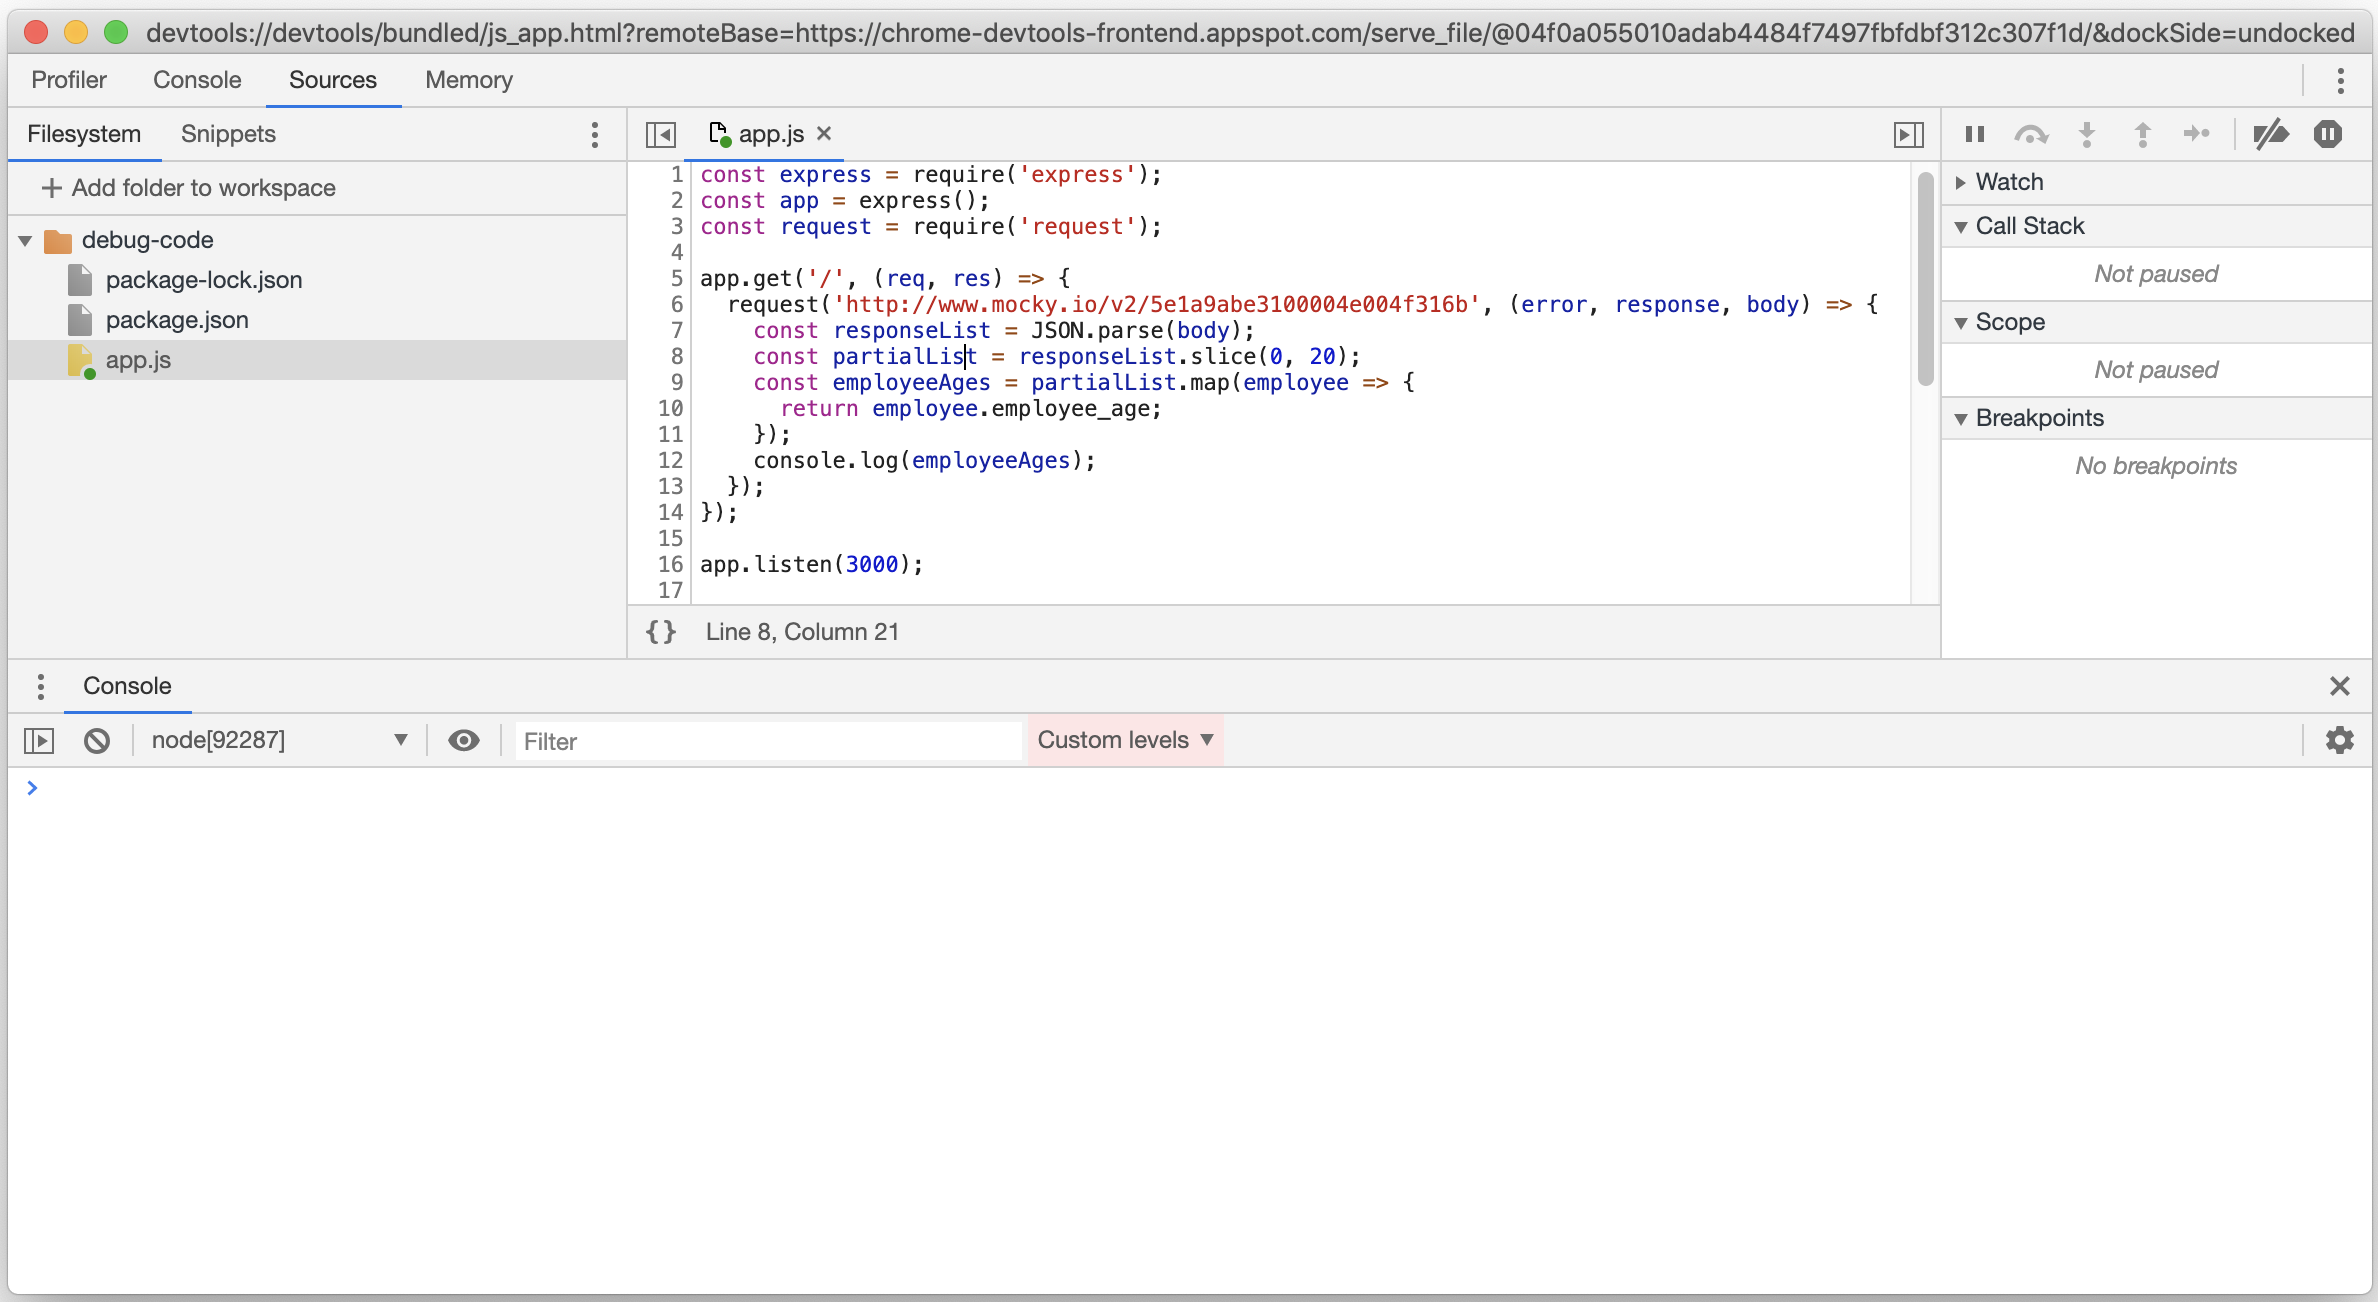
Task: Click the step into function icon
Action: pos(2086,134)
